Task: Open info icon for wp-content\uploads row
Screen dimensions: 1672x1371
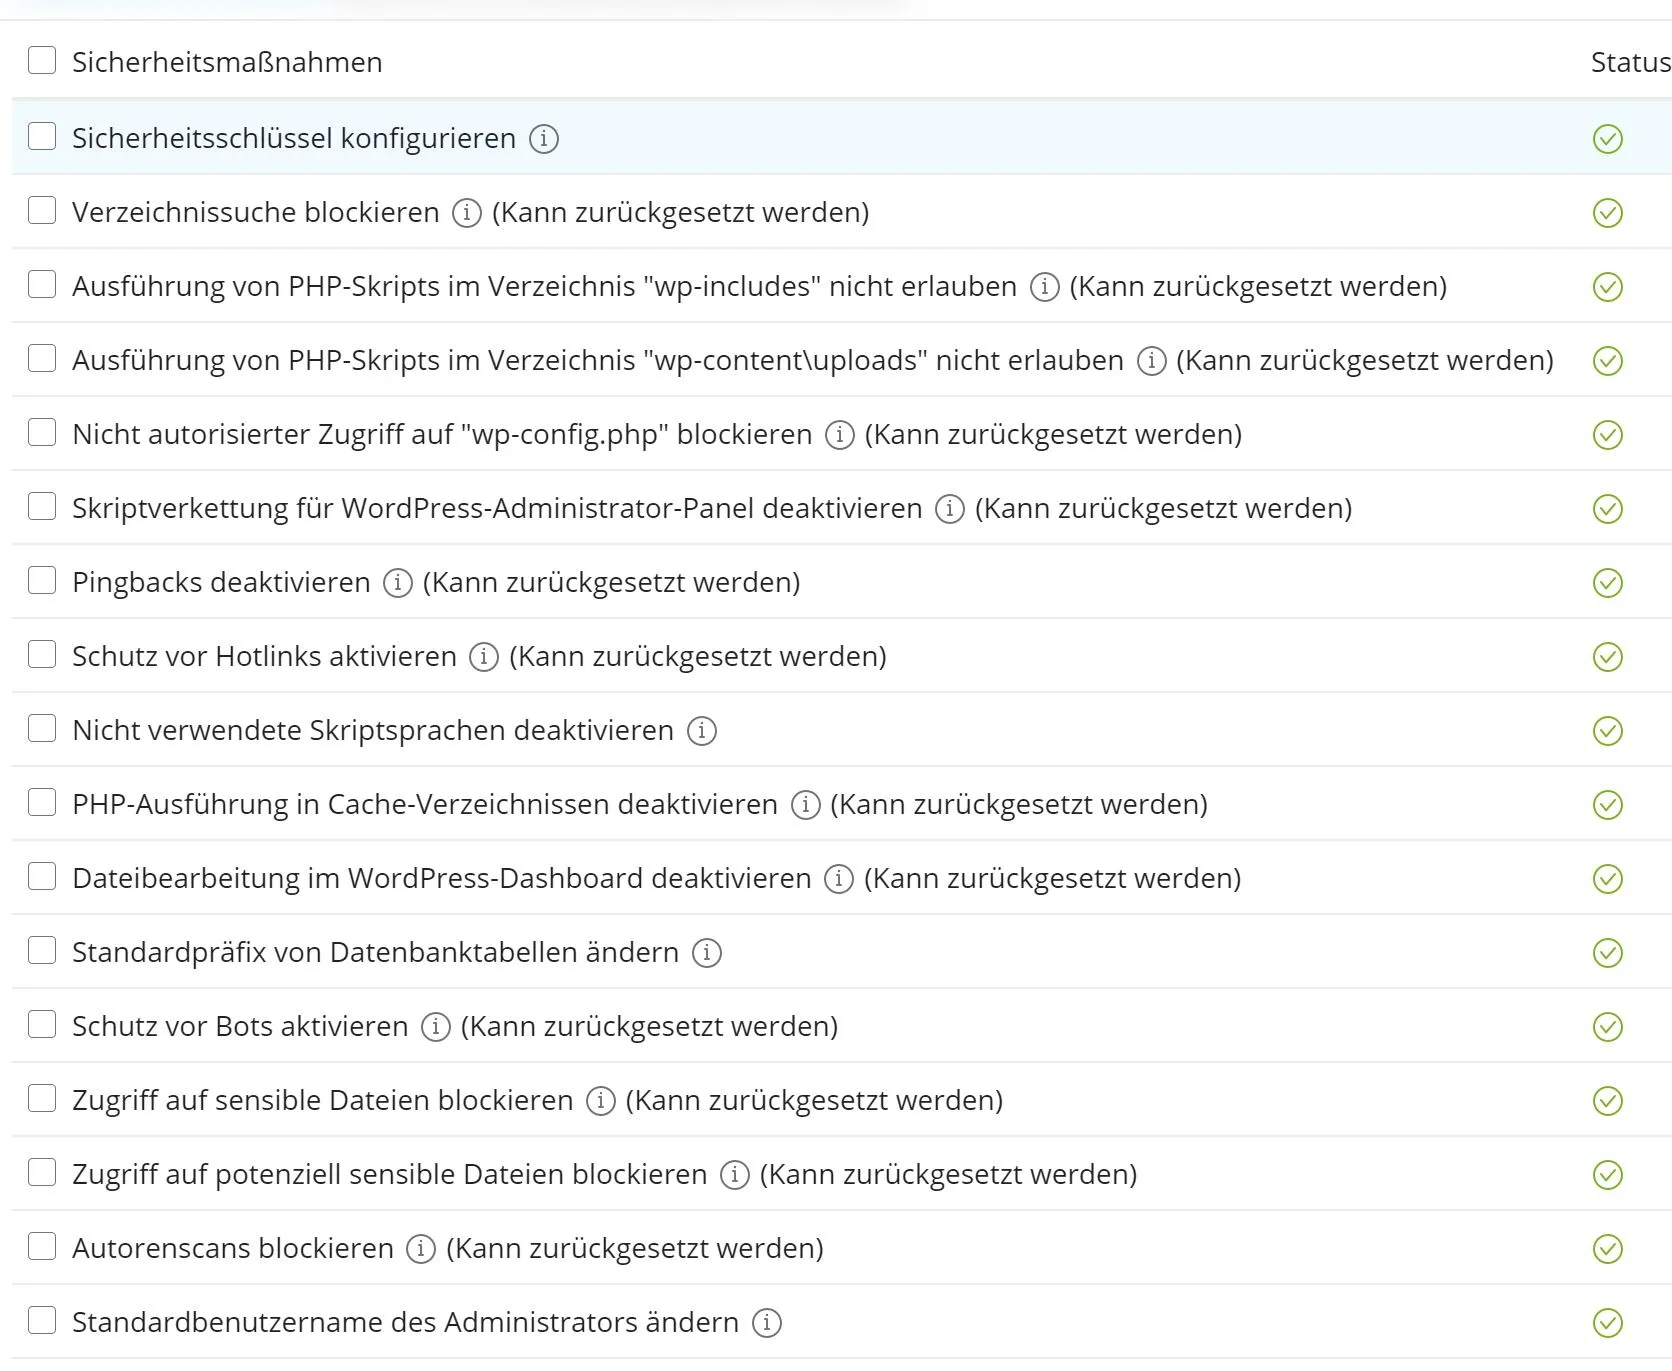Action: pos(1152,360)
